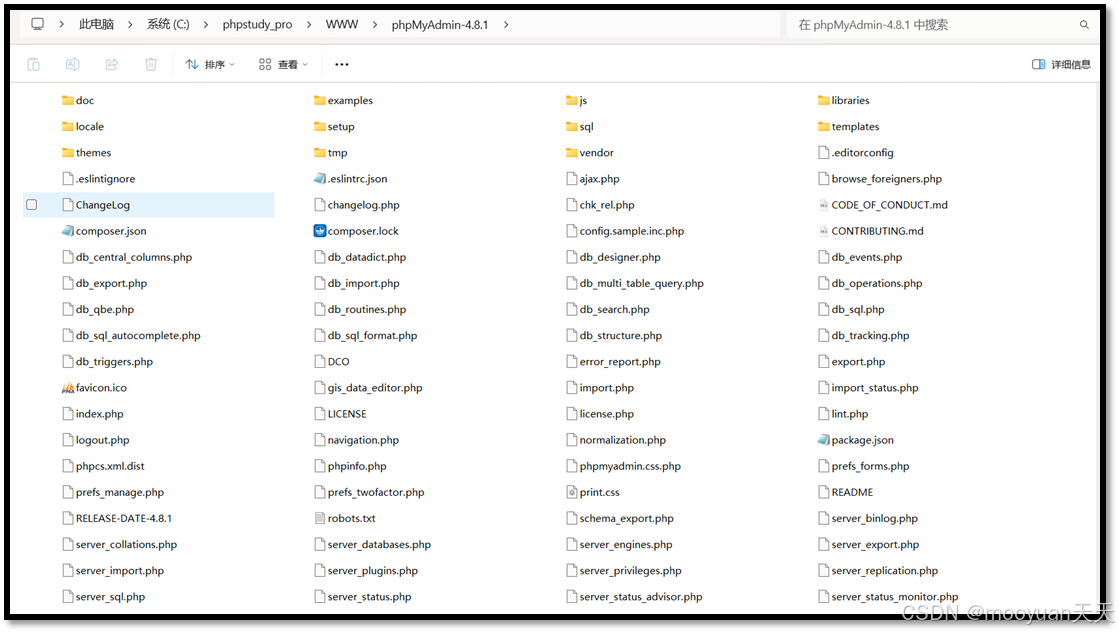Click the print.css file icon
Image resolution: width=1119 pixels, height=633 pixels.
coord(572,492)
